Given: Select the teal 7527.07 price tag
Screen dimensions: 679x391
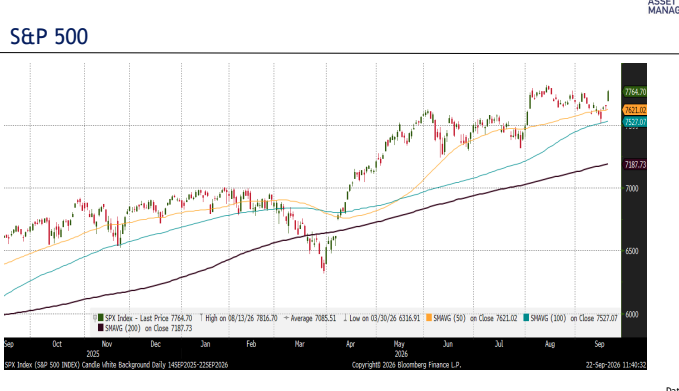Looking at the screenshot, I should pyautogui.click(x=635, y=122).
